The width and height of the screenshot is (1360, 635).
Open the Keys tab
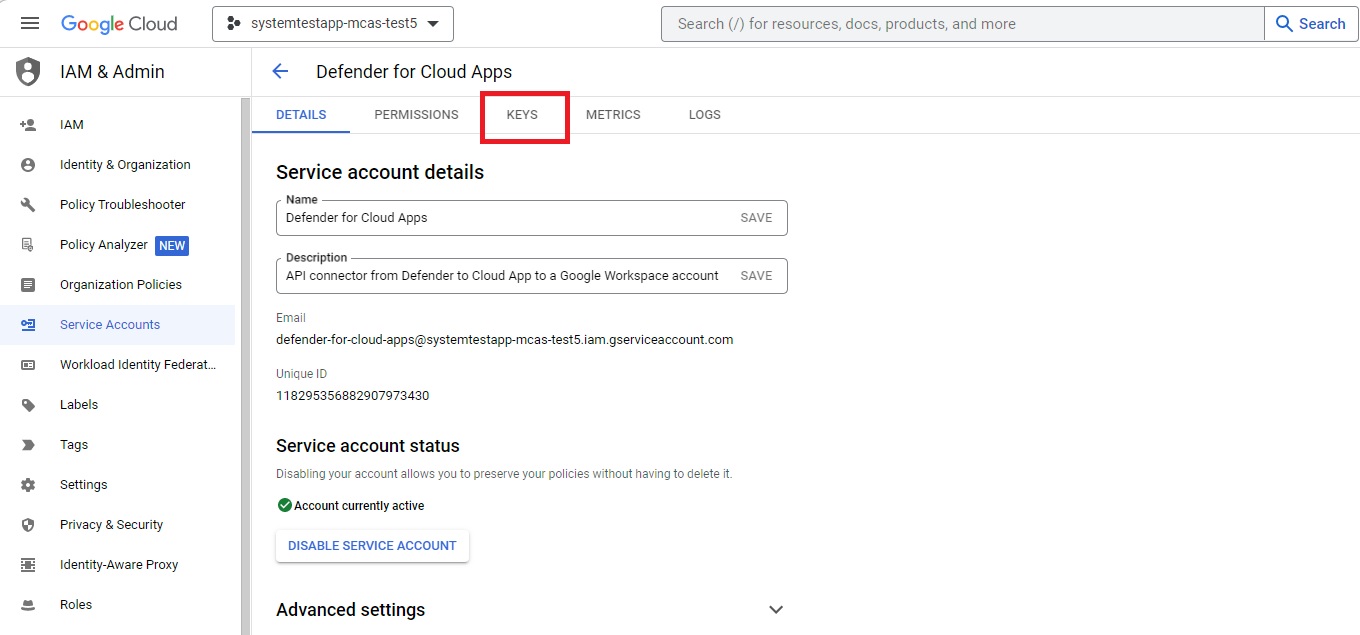point(522,115)
